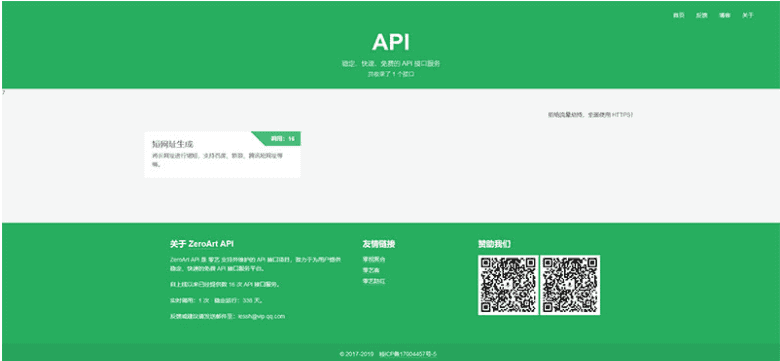Open 反馈 in the top navigation
Viewport: 780px width, 361px height.
tap(701, 15)
